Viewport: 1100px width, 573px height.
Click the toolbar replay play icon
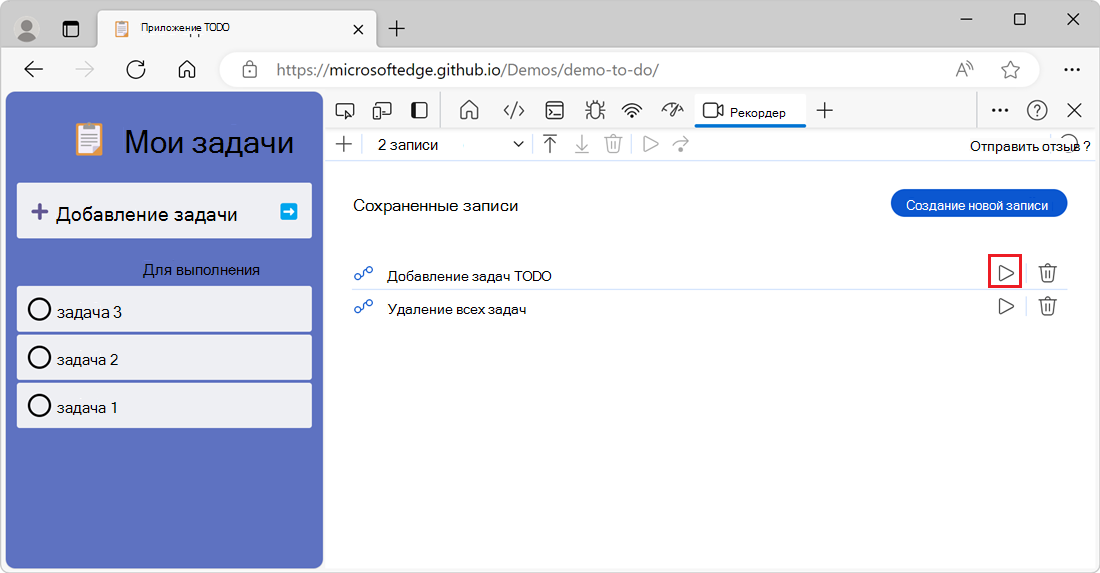click(x=650, y=144)
